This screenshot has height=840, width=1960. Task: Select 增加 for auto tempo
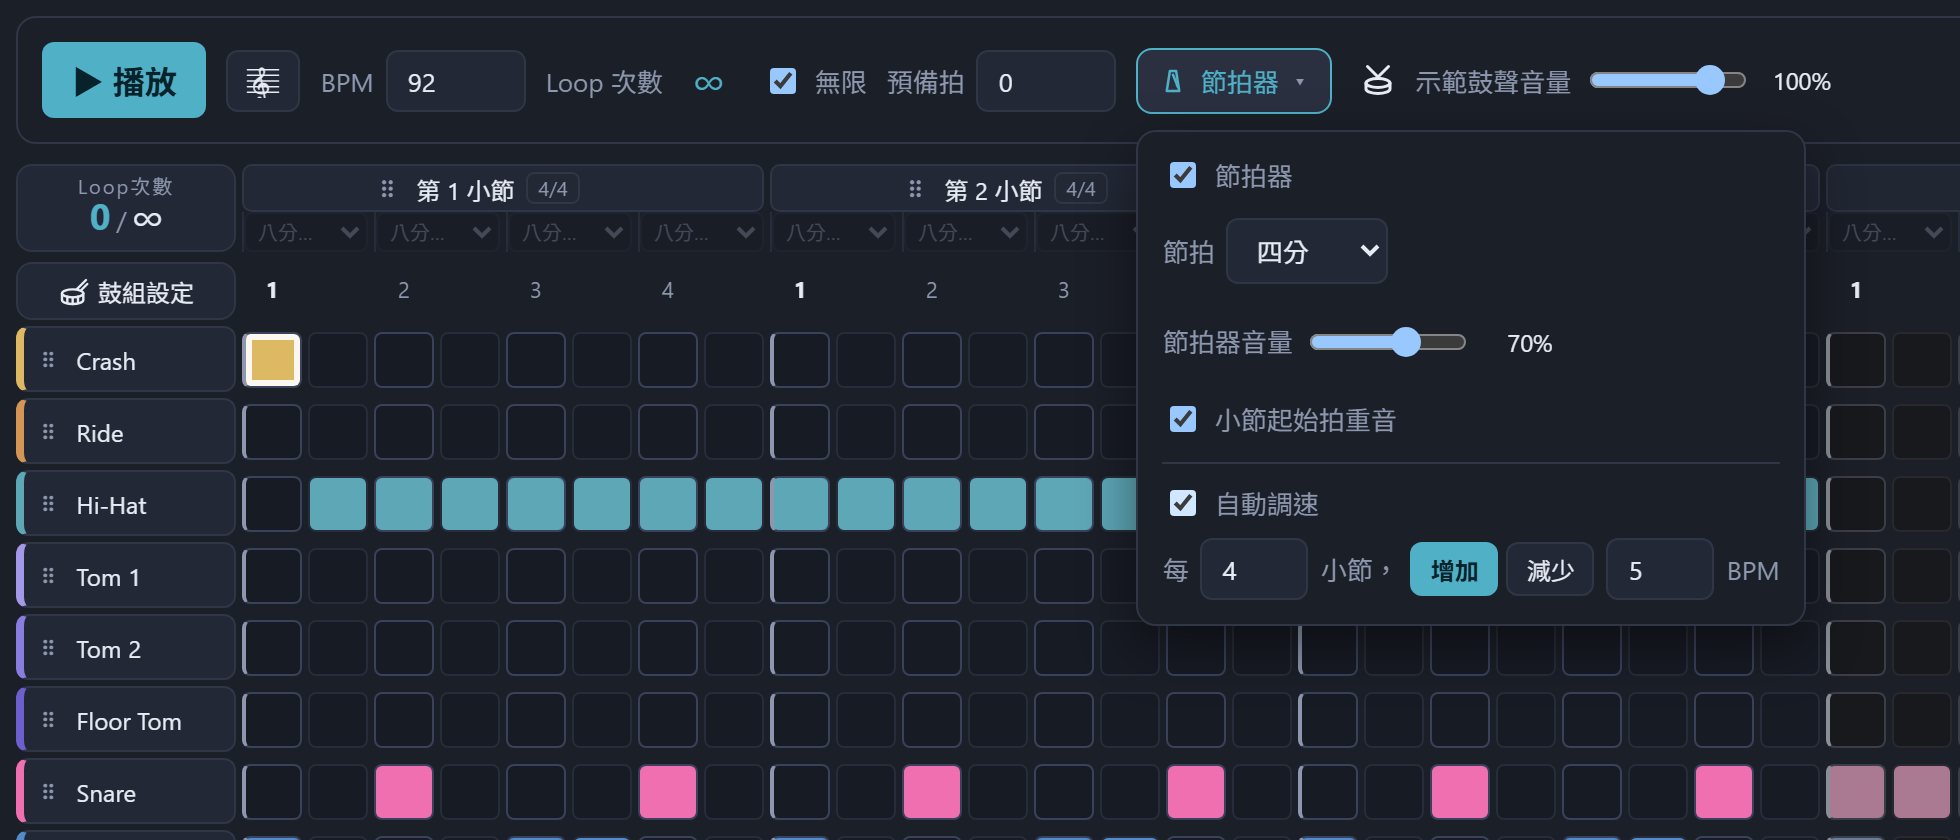click(x=1454, y=570)
